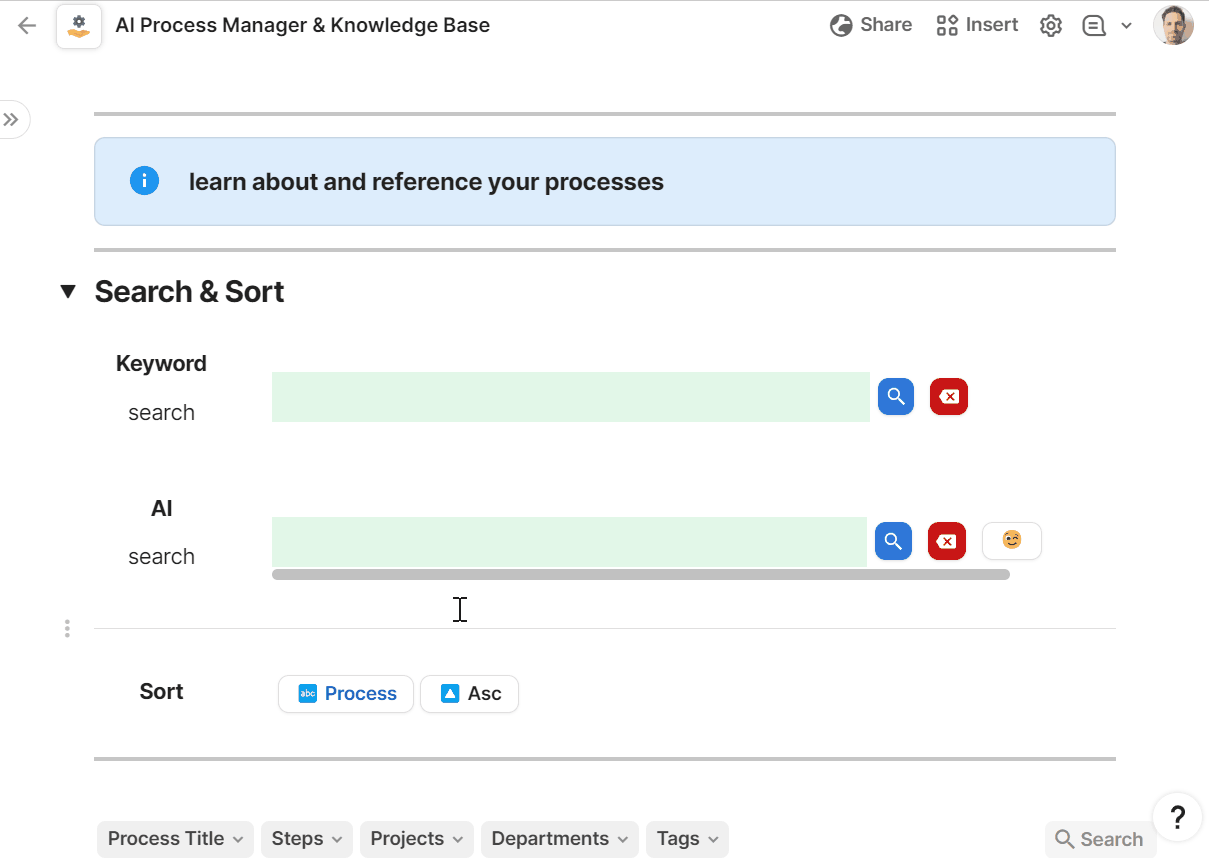Toggle the Process sort field button

[x=346, y=694]
